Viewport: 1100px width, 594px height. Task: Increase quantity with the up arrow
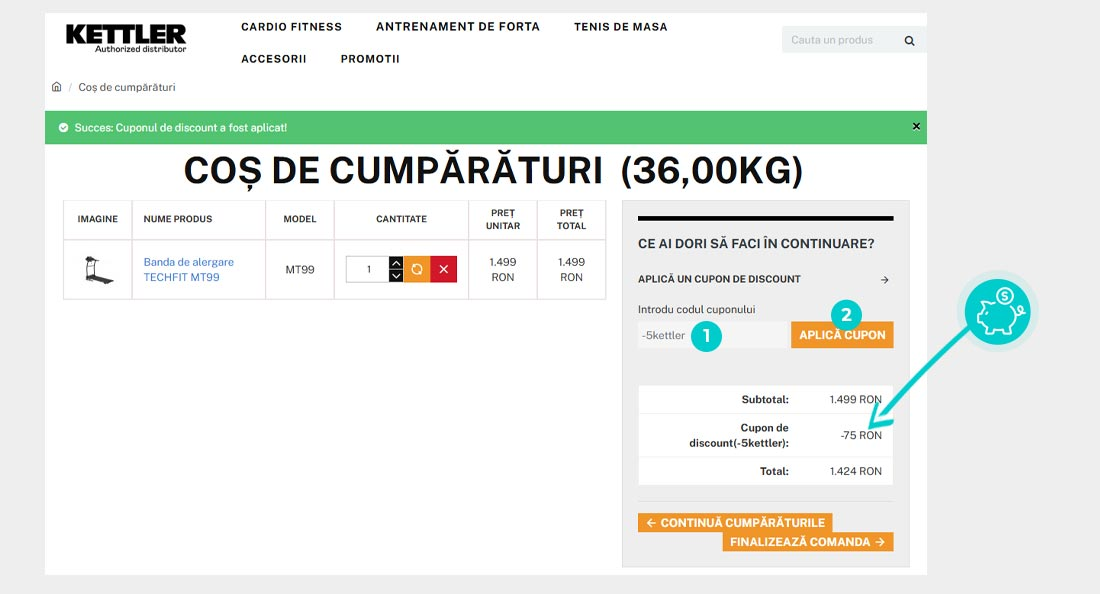[396, 263]
